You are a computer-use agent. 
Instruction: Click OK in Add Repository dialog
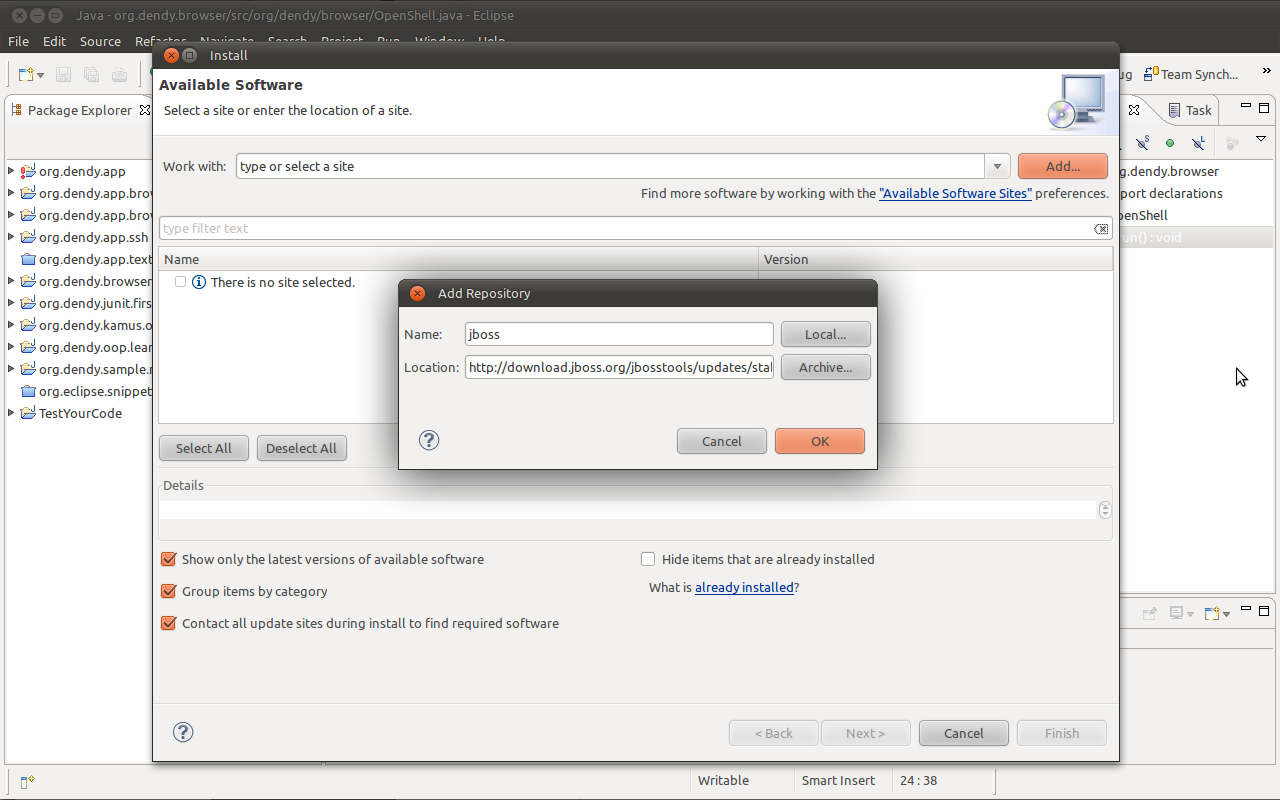(820, 441)
